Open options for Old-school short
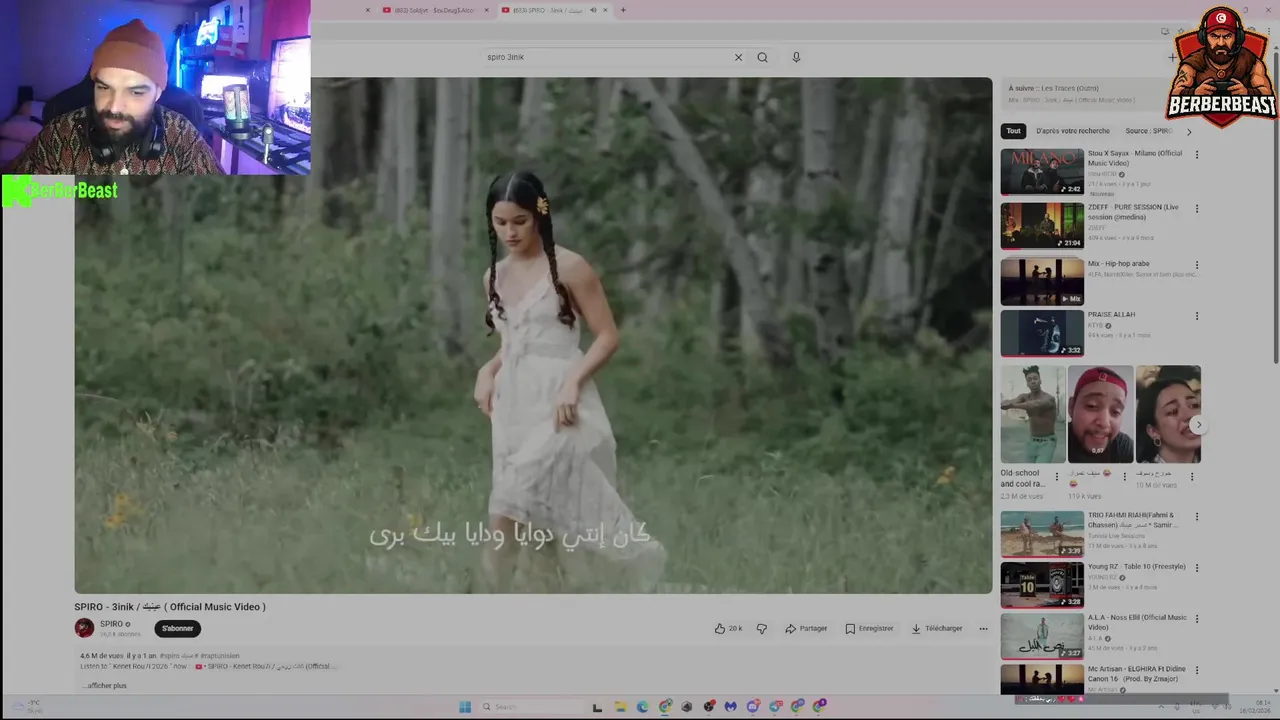 click(x=1057, y=477)
